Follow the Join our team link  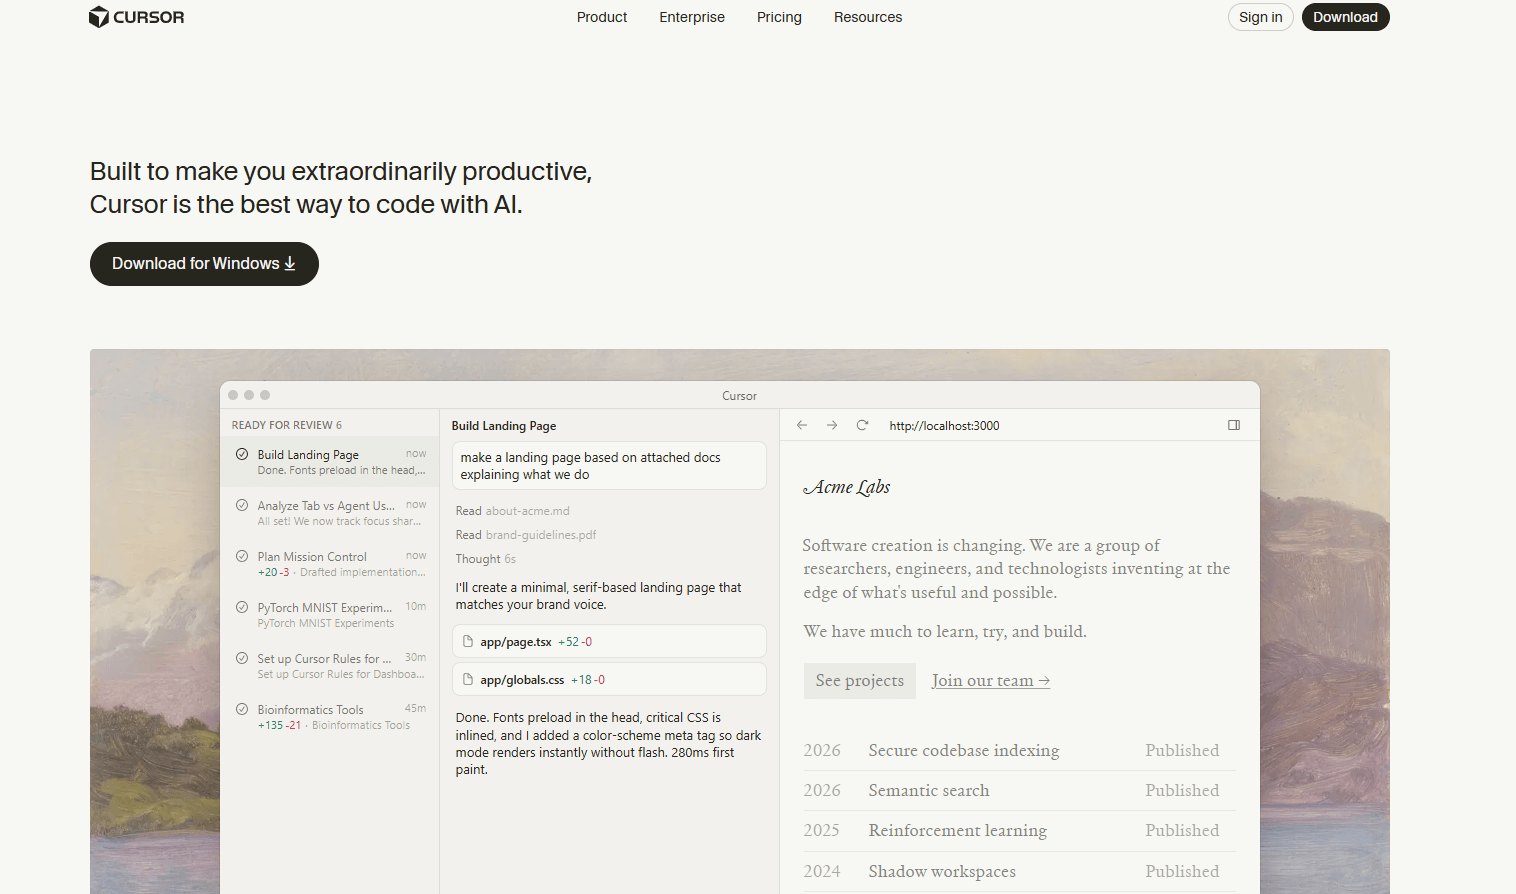click(x=989, y=680)
